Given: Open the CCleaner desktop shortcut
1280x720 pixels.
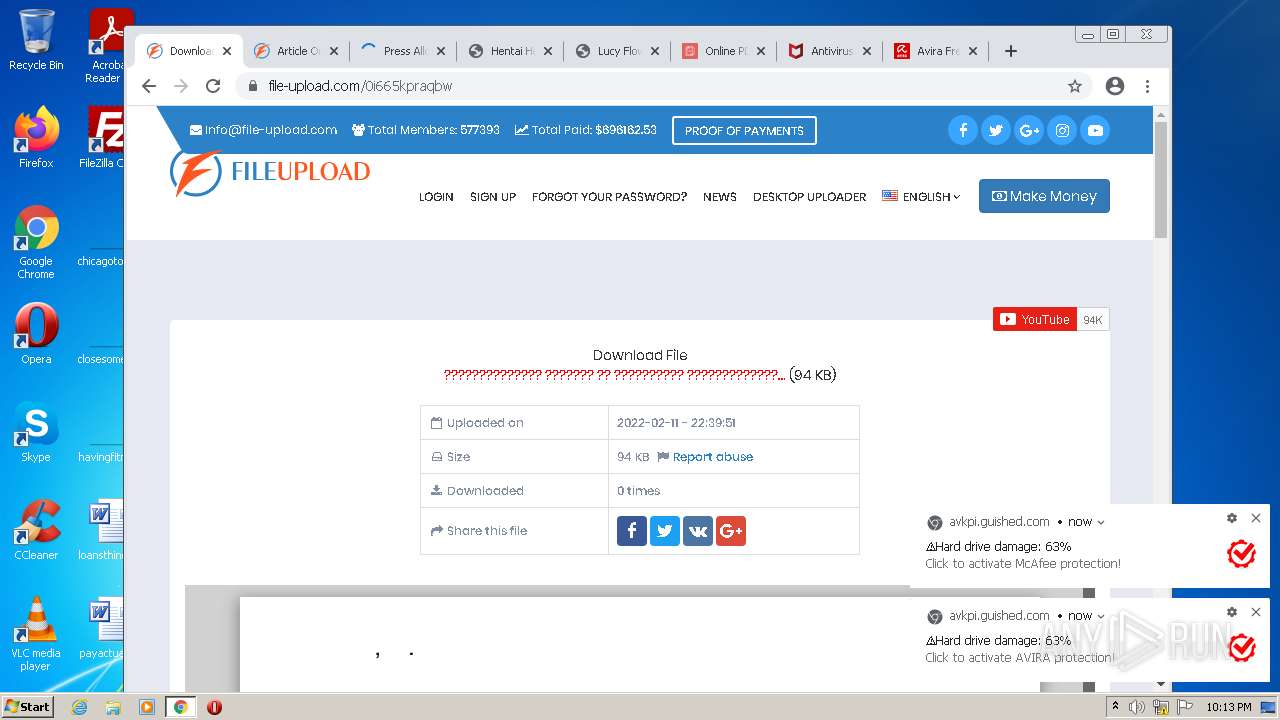Looking at the screenshot, I should [36, 530].
